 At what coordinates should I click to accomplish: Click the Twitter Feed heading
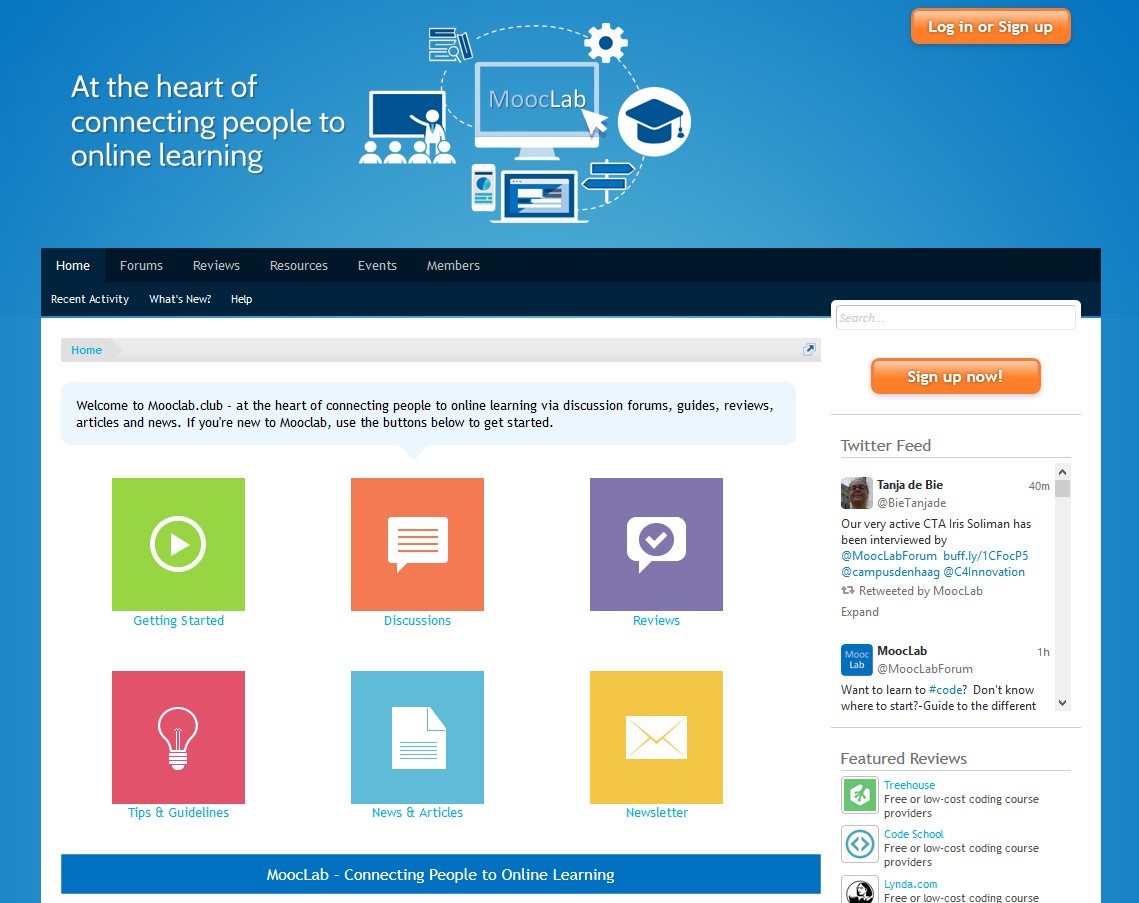(x=885, y=445)
